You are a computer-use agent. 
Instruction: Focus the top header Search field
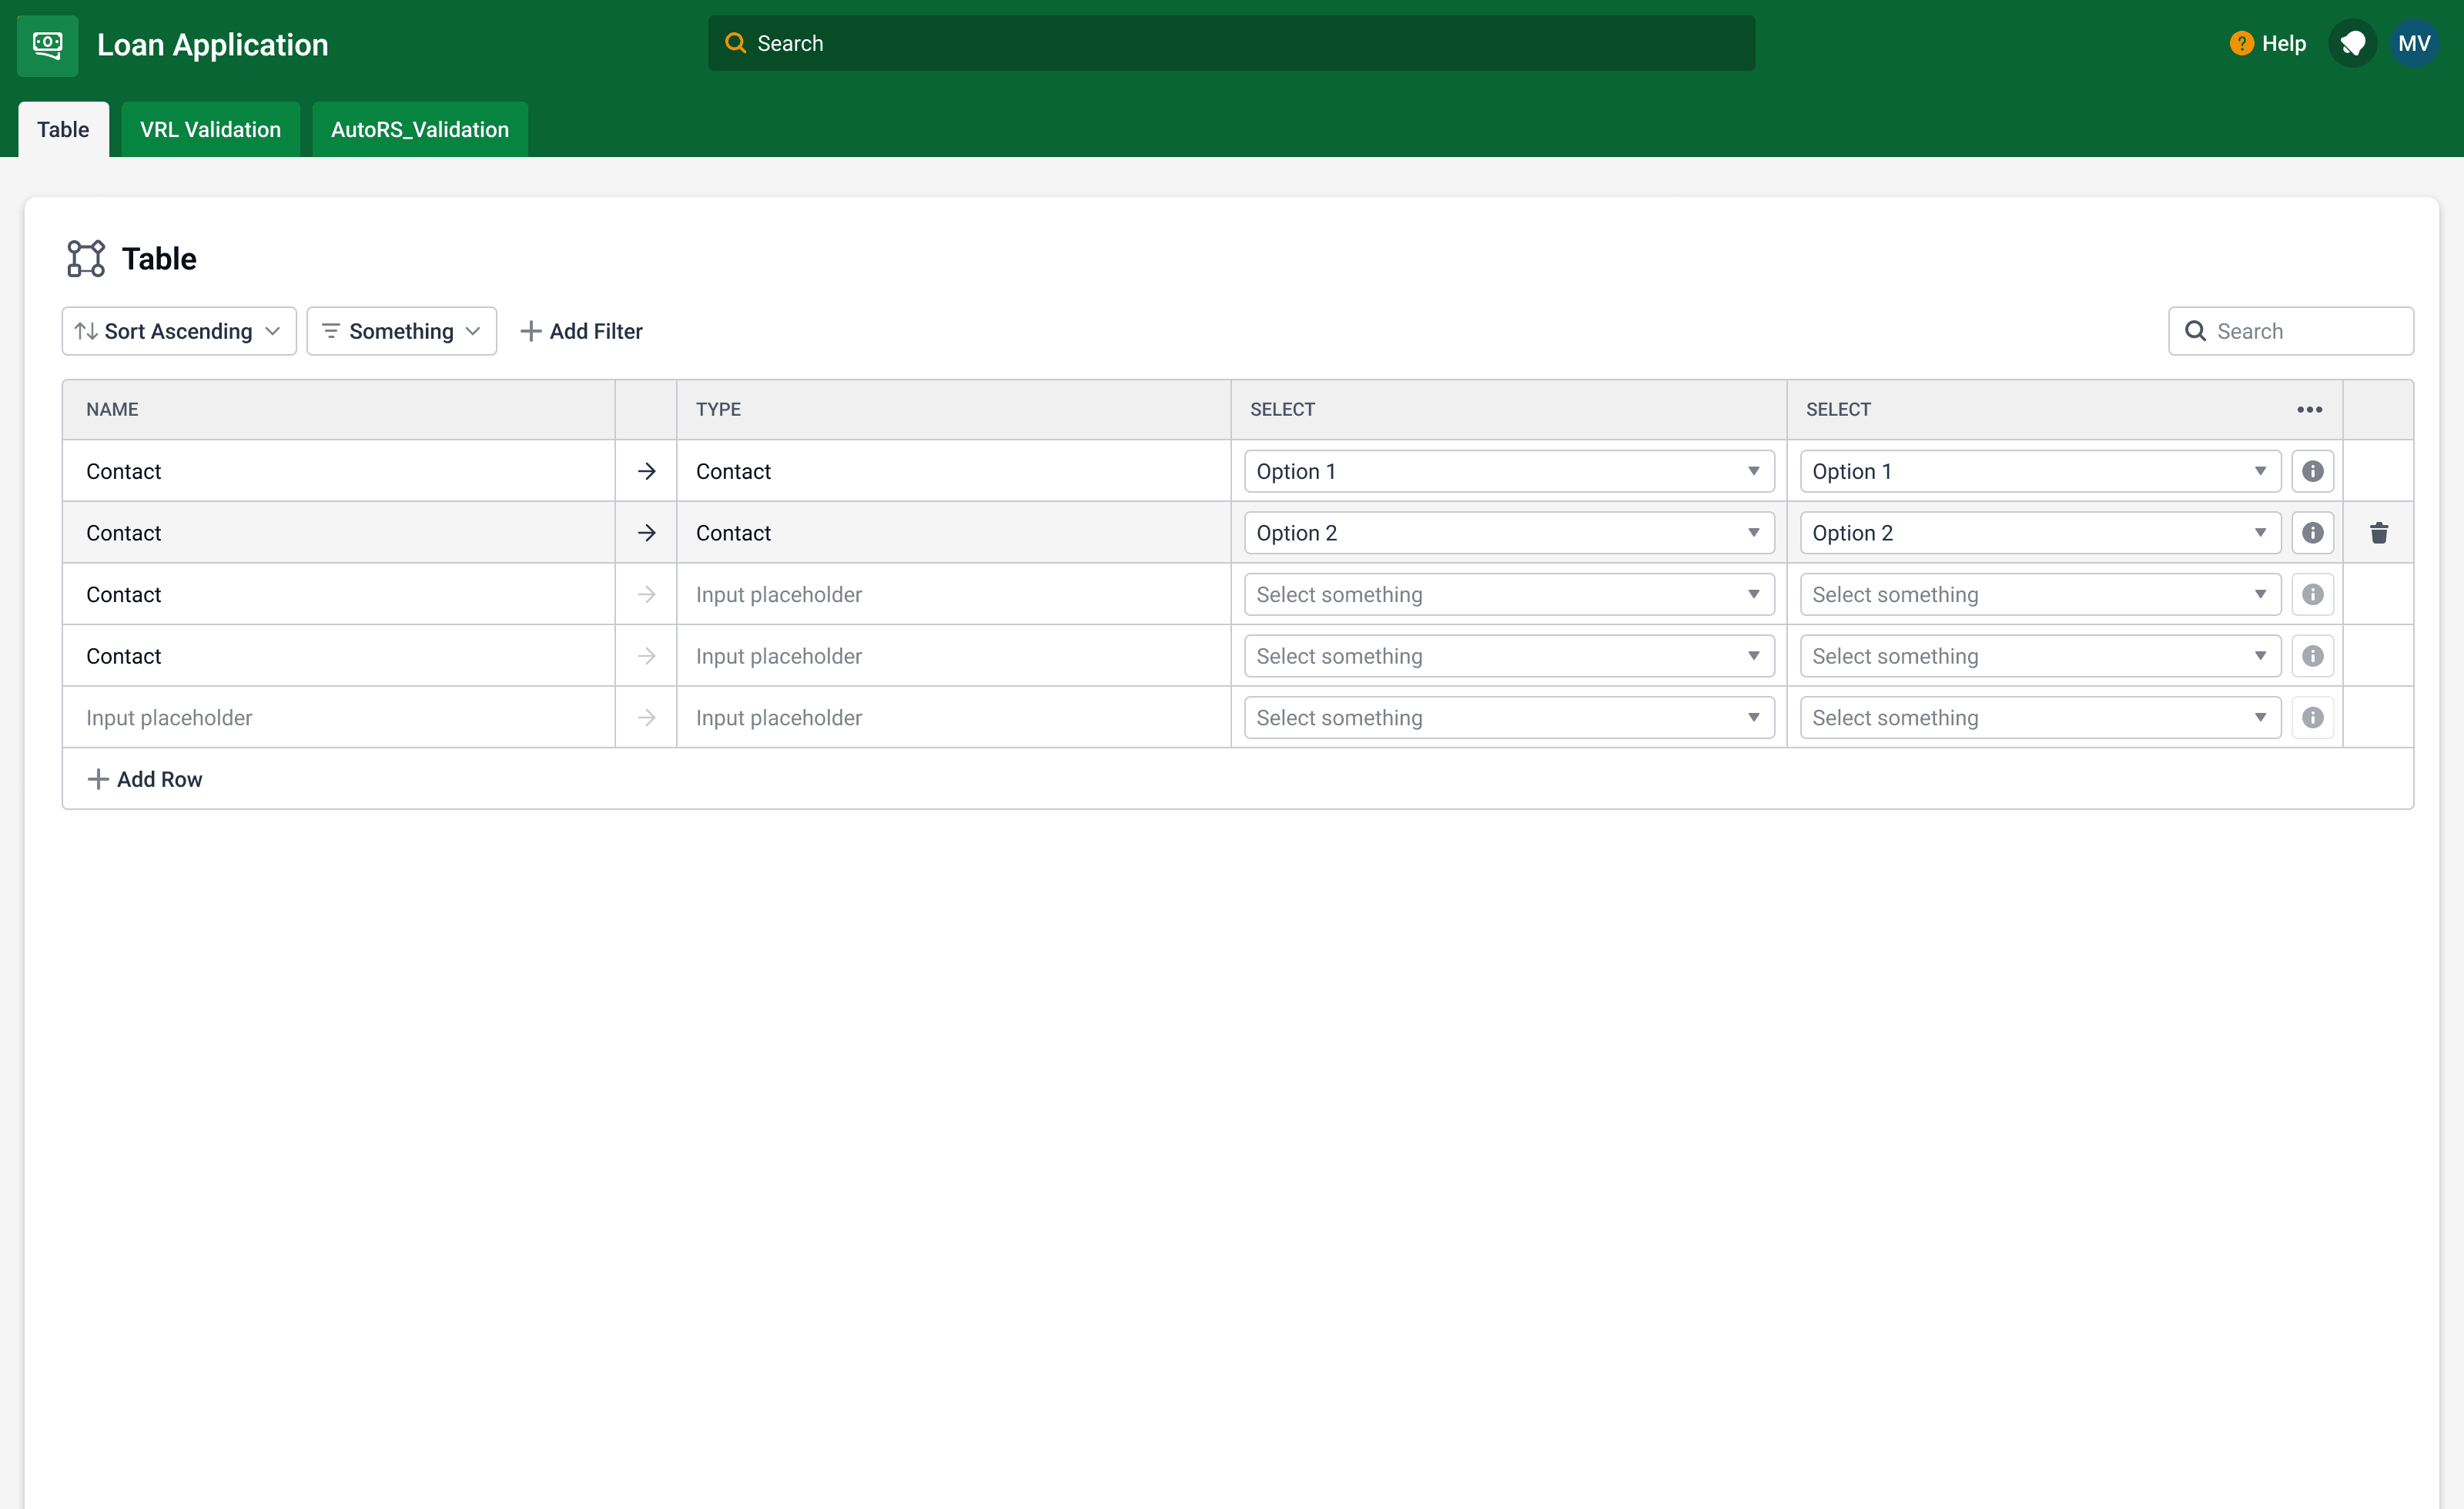tap(1231, 43)
